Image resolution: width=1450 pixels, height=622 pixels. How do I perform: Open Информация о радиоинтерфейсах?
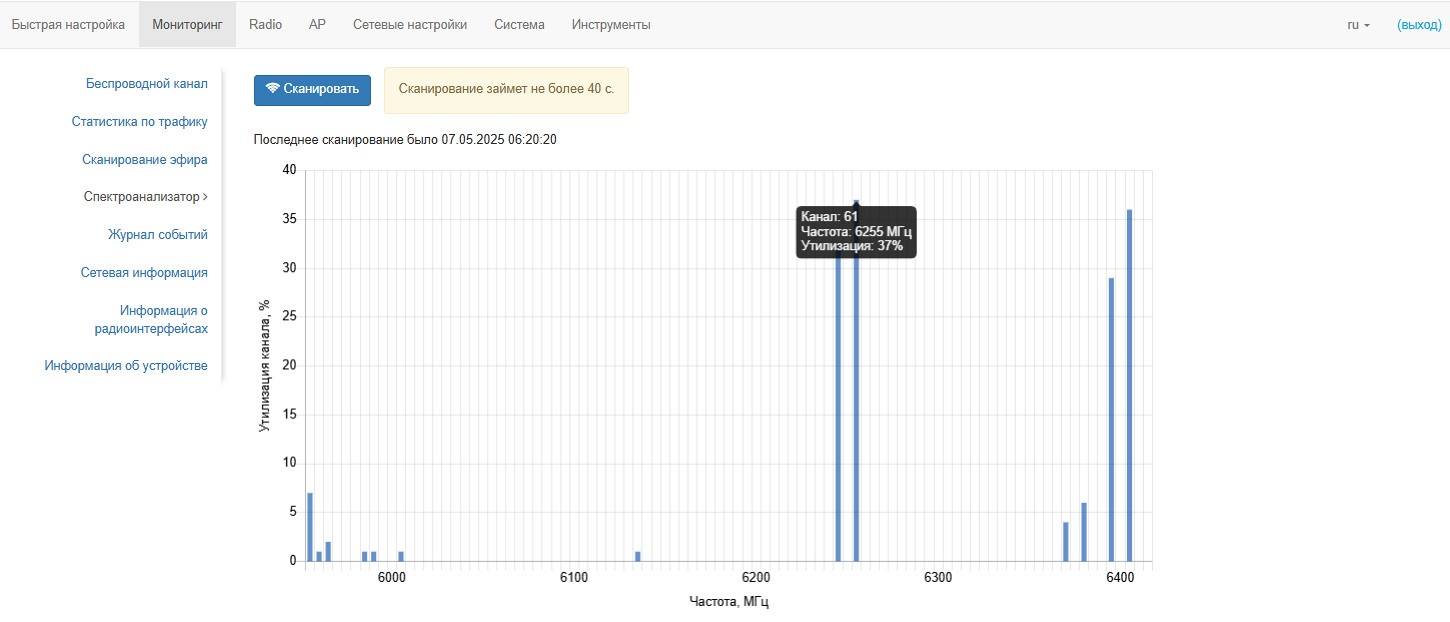coord(162,319)
